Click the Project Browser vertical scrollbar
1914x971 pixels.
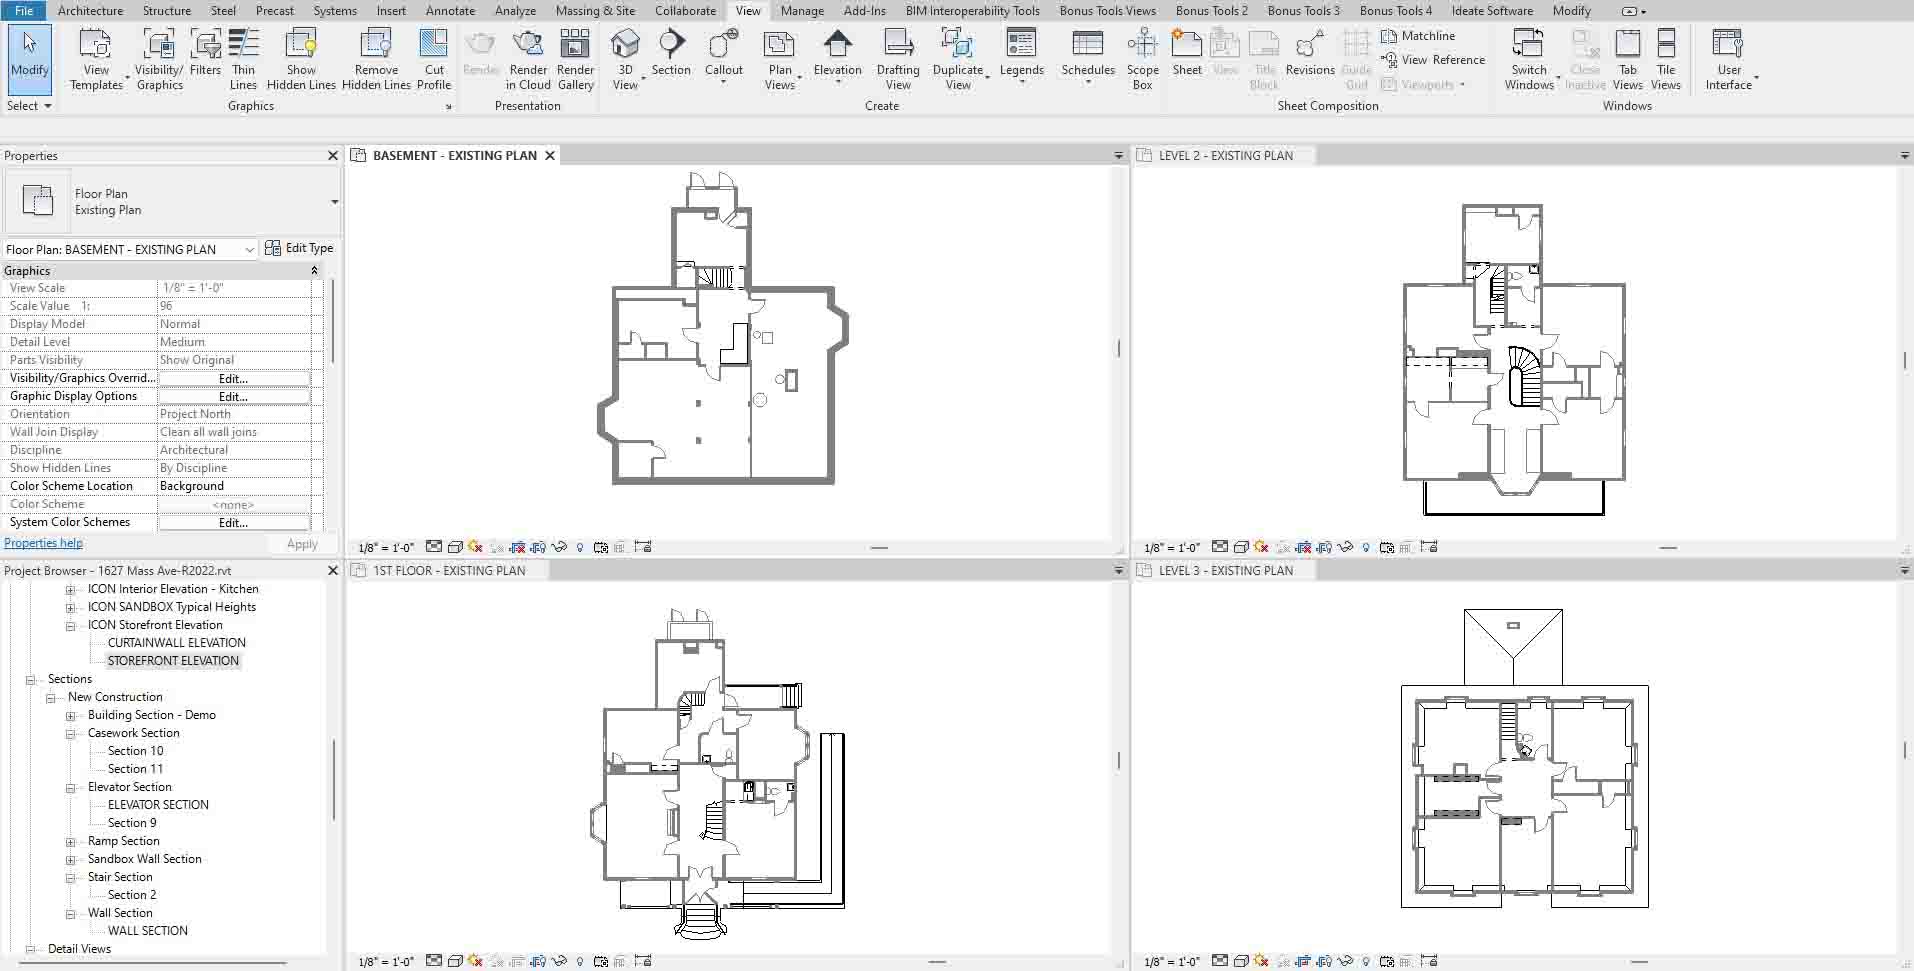(x=333, y=780)
